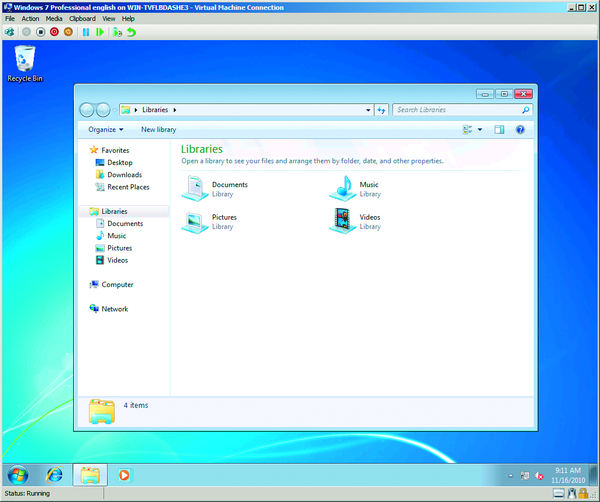Toggle the preview pane button
The image size is (600, 502).
coord(499,130)
